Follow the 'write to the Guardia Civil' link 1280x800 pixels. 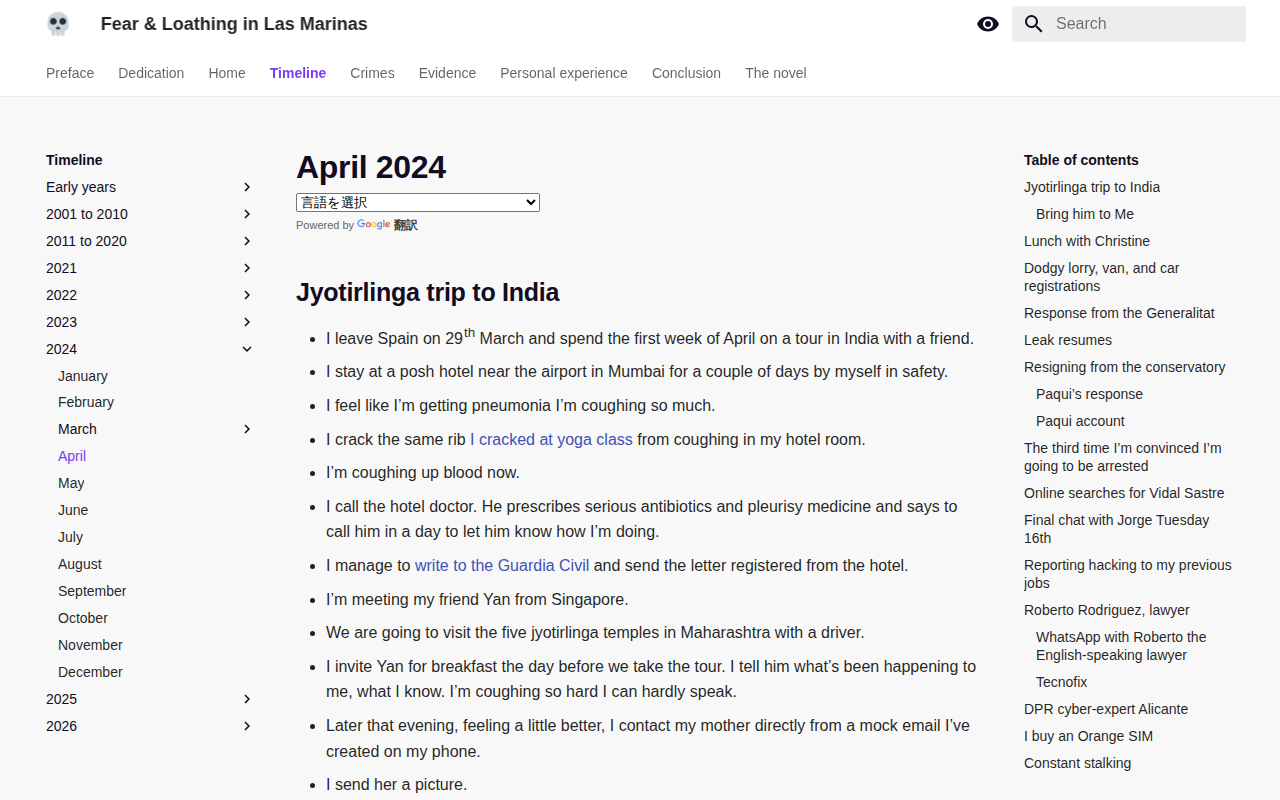(x=502, y=565)
